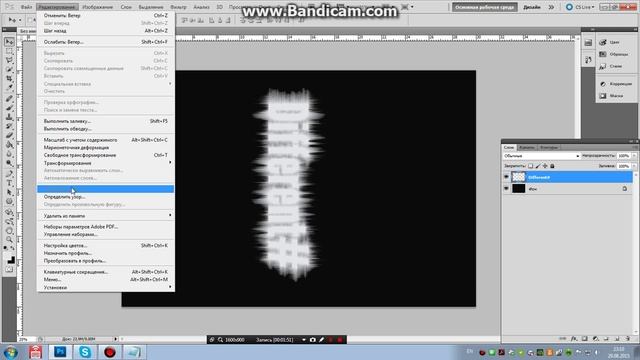Switch to the Каналы tab
640x360 pixels.
click(x=527, y=147)
